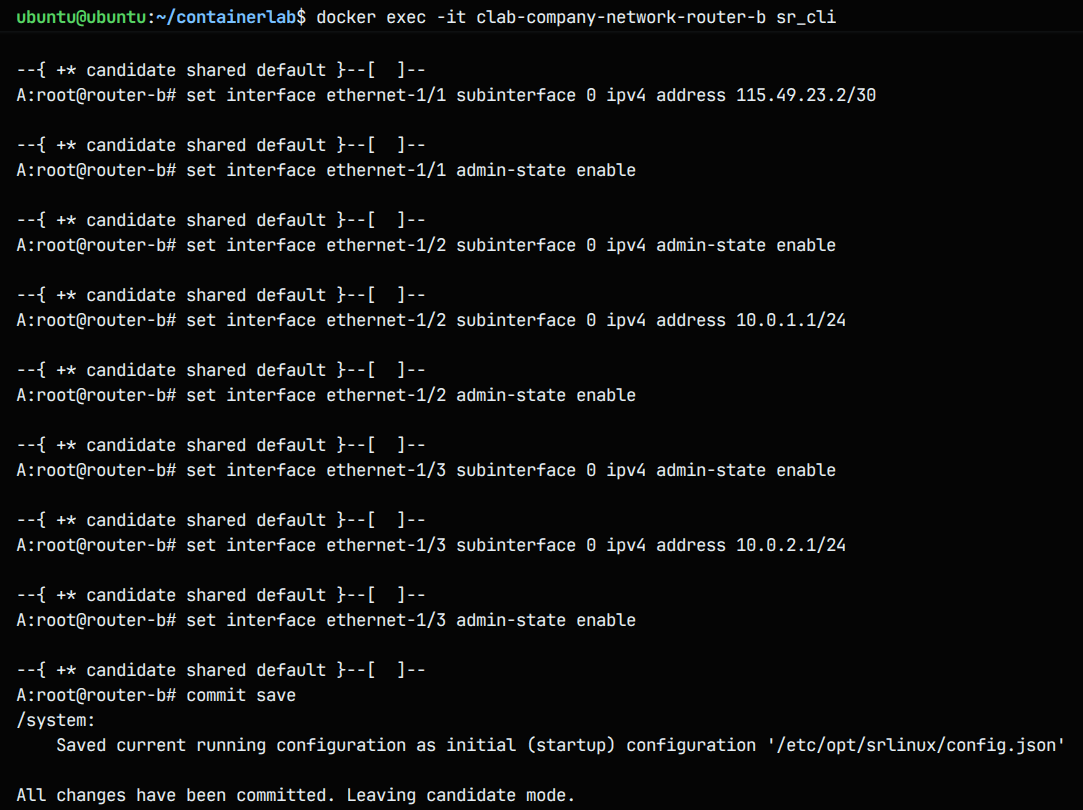Click the ethernet-1/1 admin-state enable command
Viewport: 1083px width, 810px height.
pyautogui.click(x=411, y=170)
